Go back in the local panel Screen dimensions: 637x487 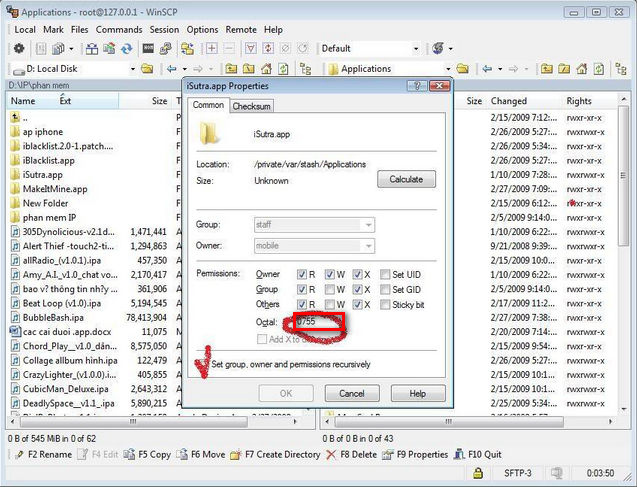[x=172, y=69]
